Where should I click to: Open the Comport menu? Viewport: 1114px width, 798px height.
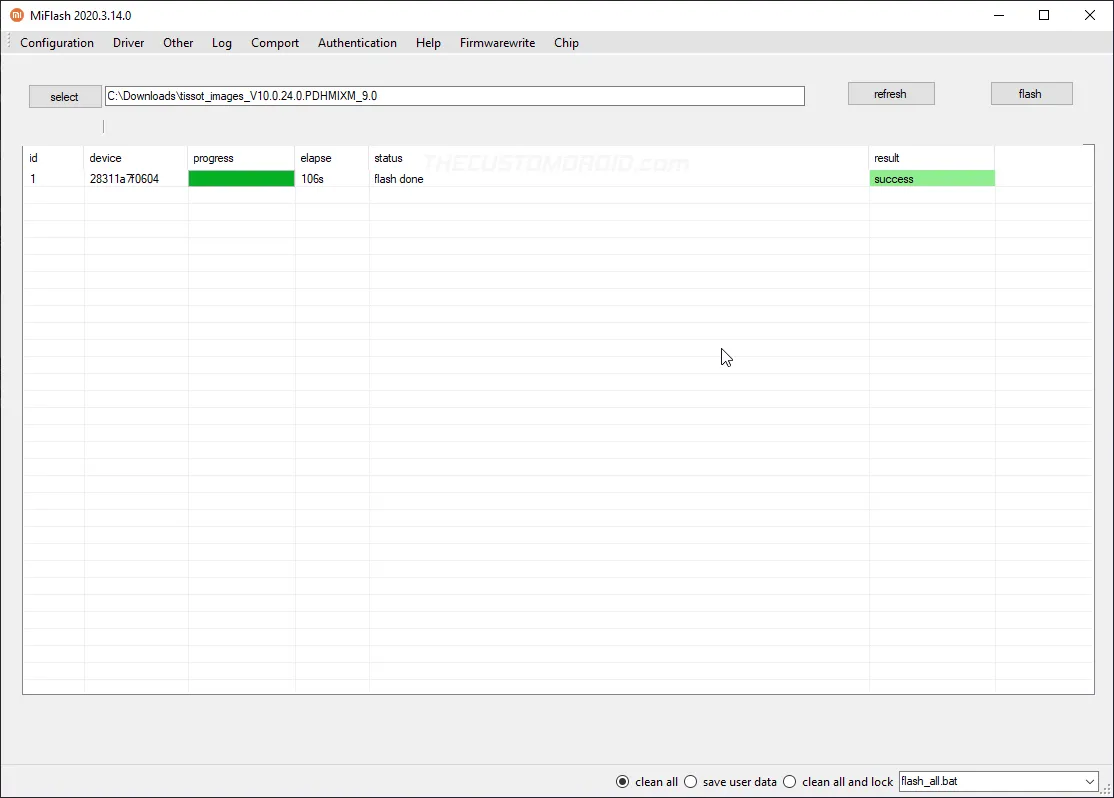(x=275, y=43)
